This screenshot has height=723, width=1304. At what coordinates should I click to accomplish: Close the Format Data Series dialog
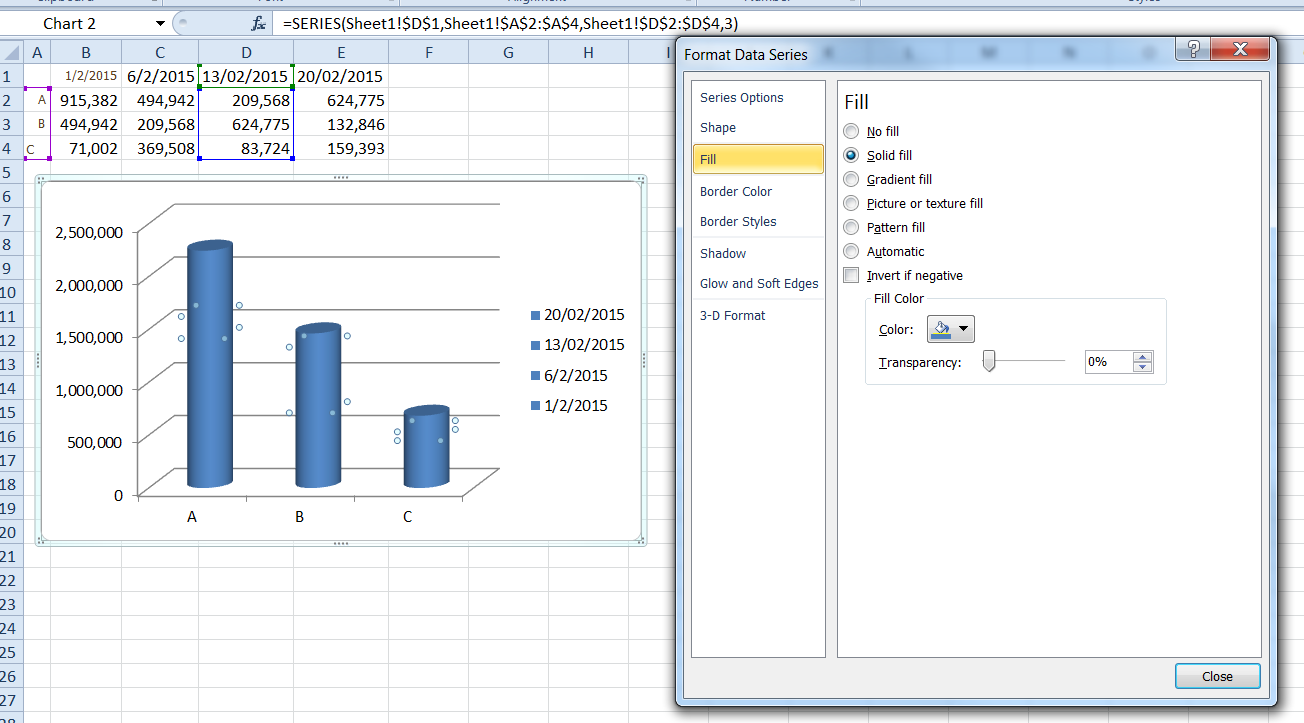[x=1217, y=676]
